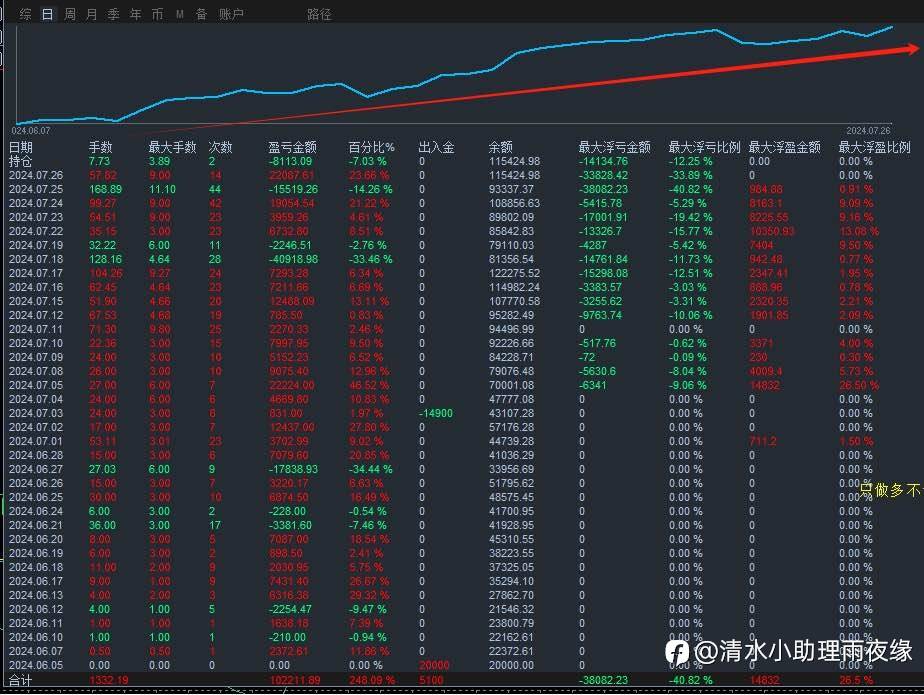Sort by the 日期 column header
This screenshot has width=924, height=695.
pyautogui.click(x=21, y=147)
